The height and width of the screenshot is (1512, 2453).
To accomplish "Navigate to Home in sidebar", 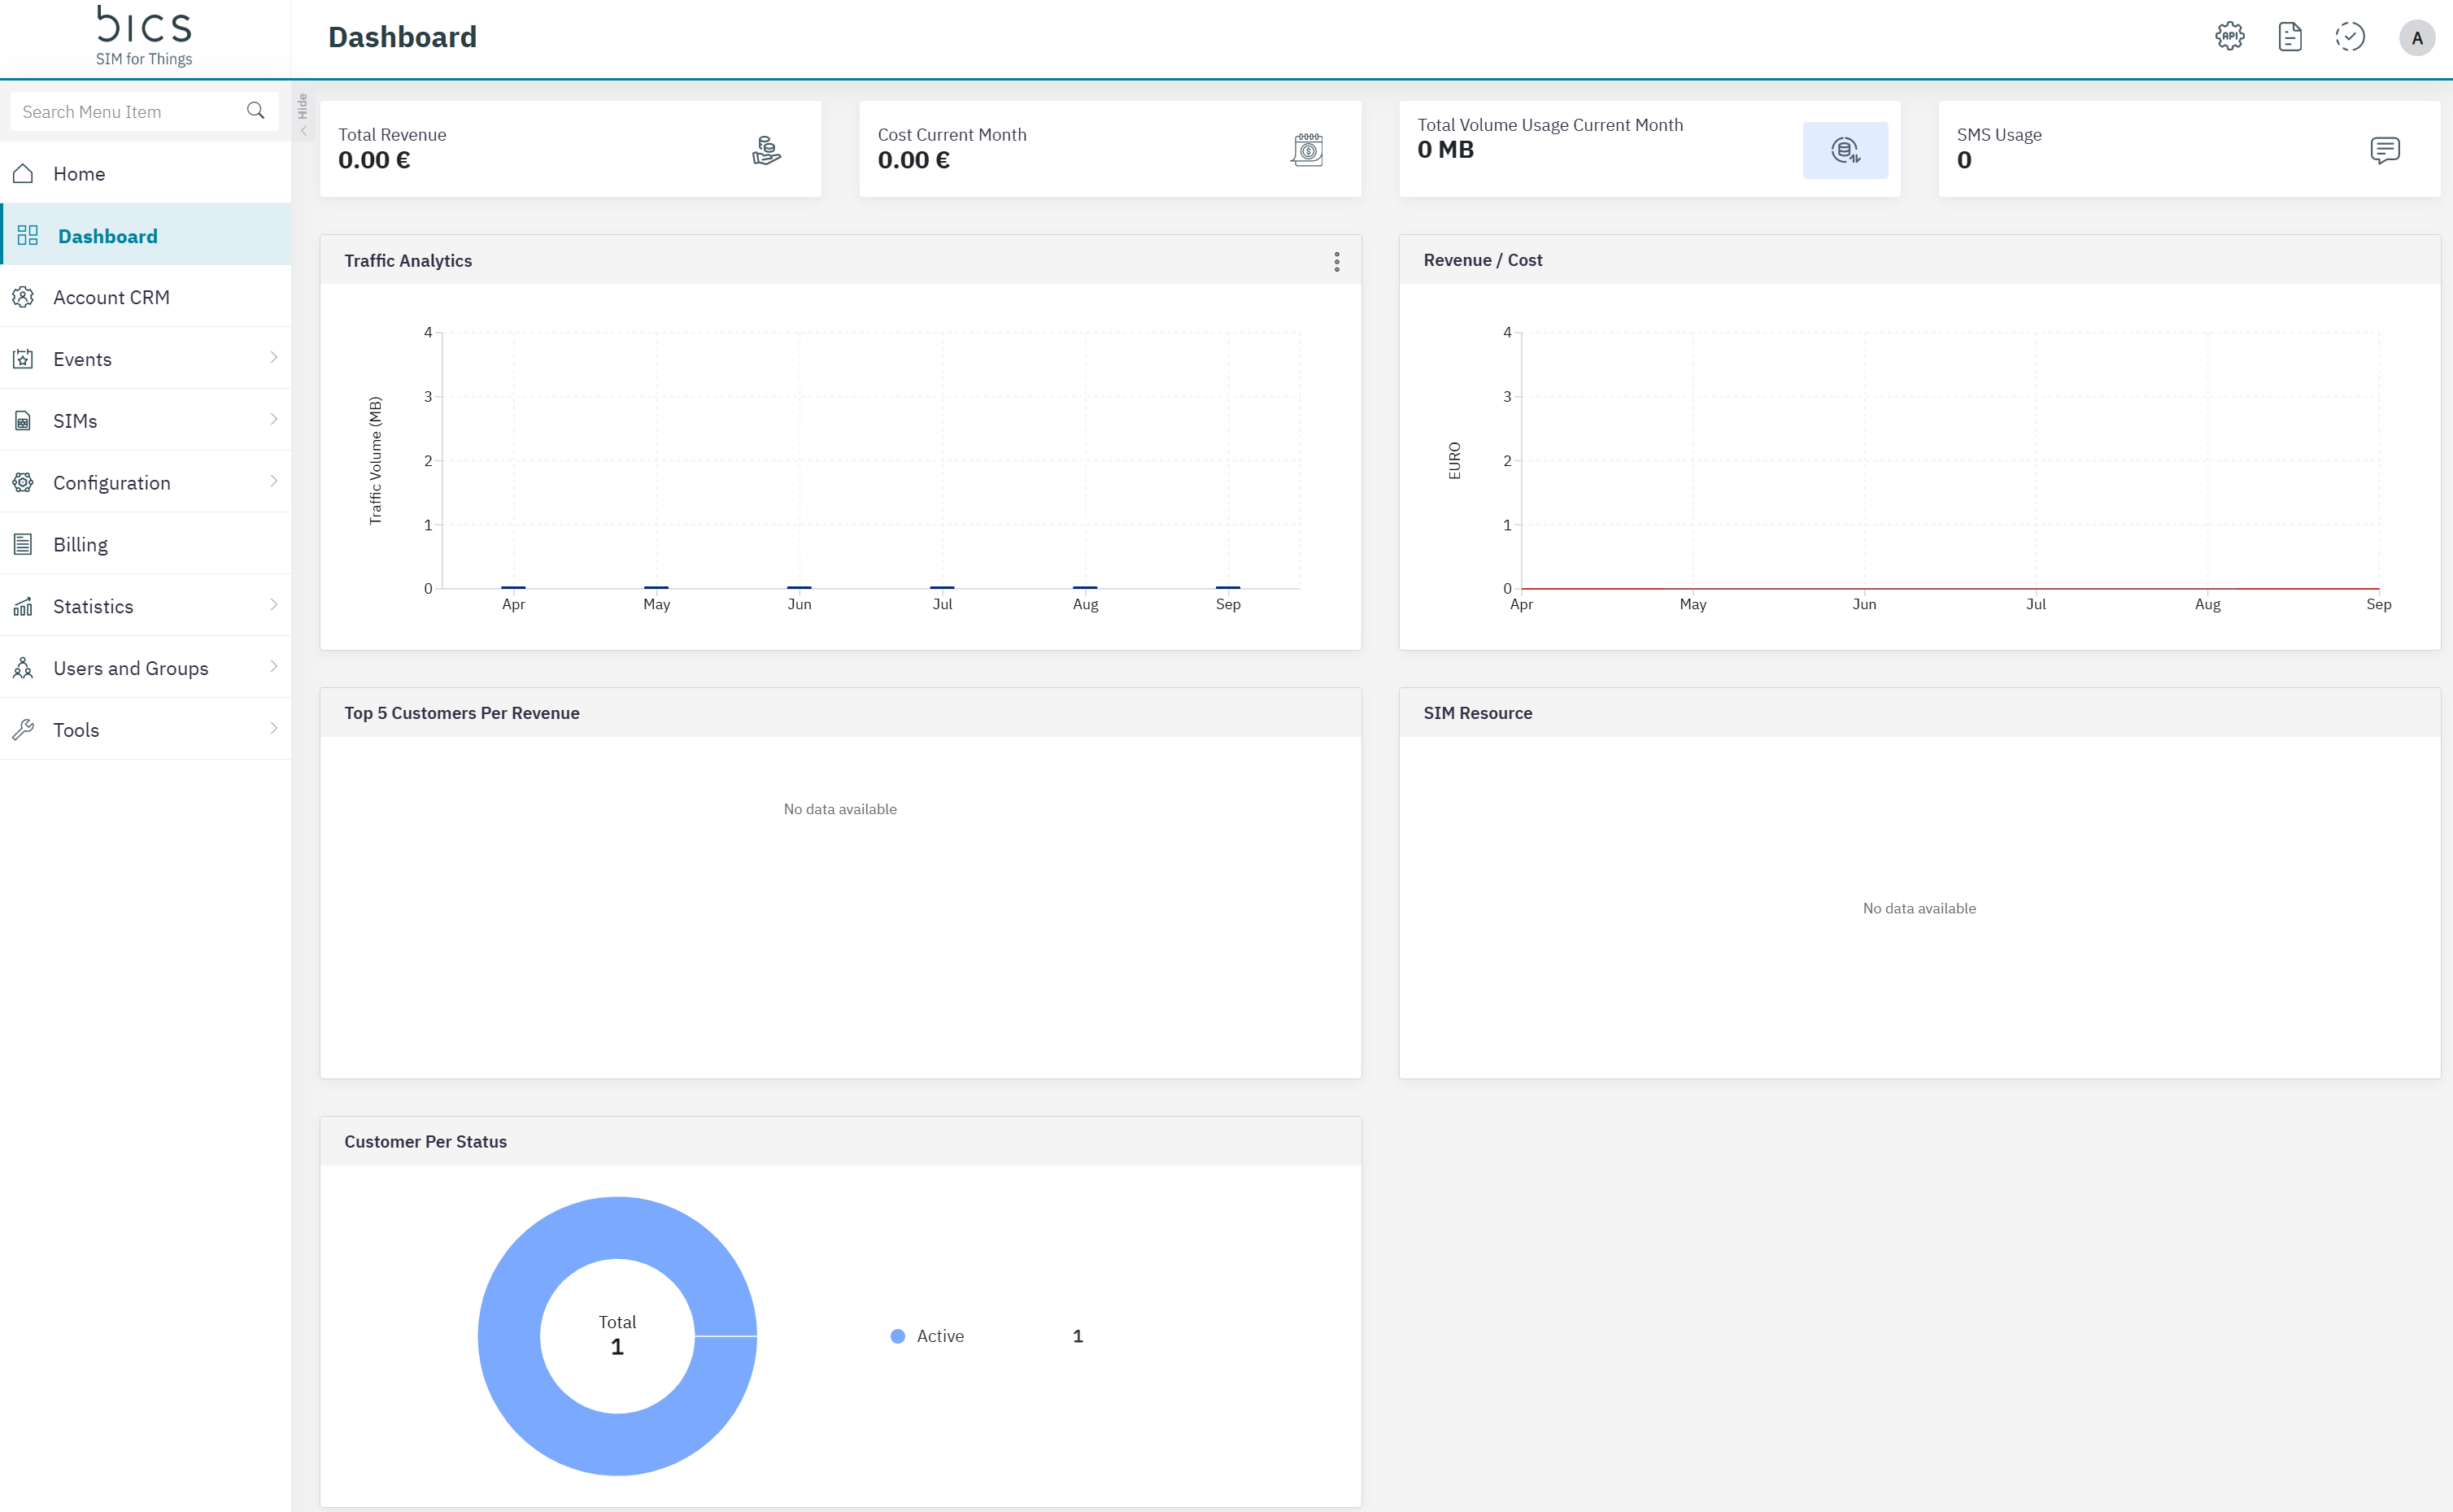I will coord(79,173).
